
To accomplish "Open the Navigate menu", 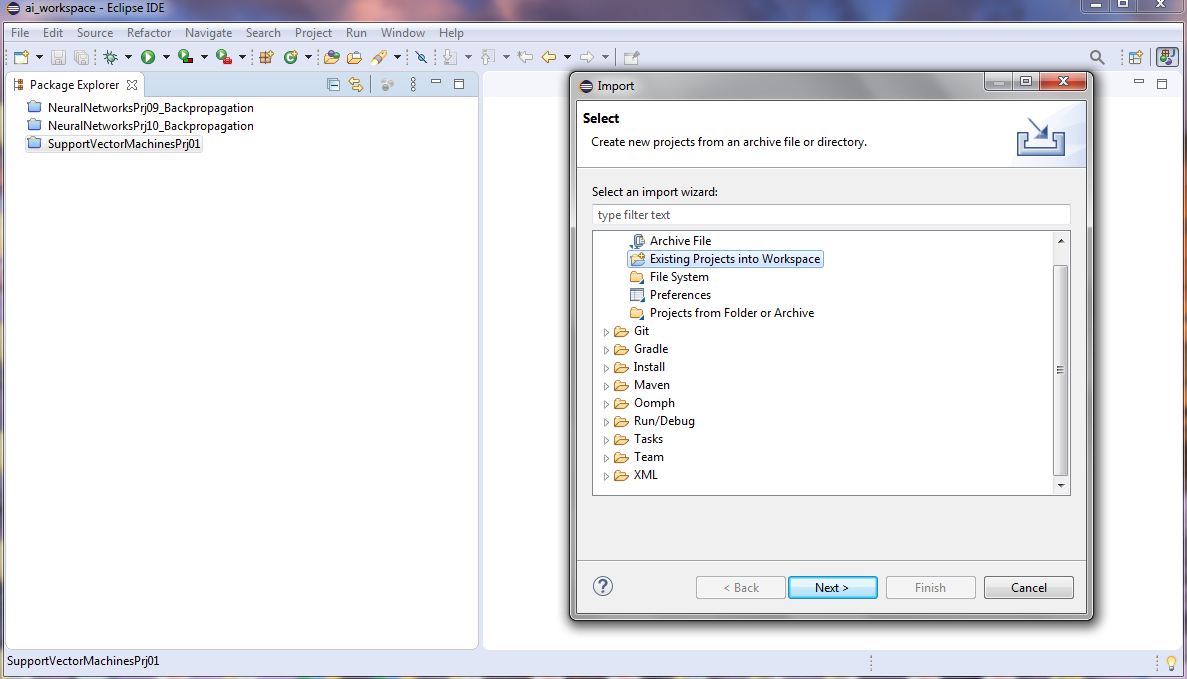I will [x=208, y=33].
